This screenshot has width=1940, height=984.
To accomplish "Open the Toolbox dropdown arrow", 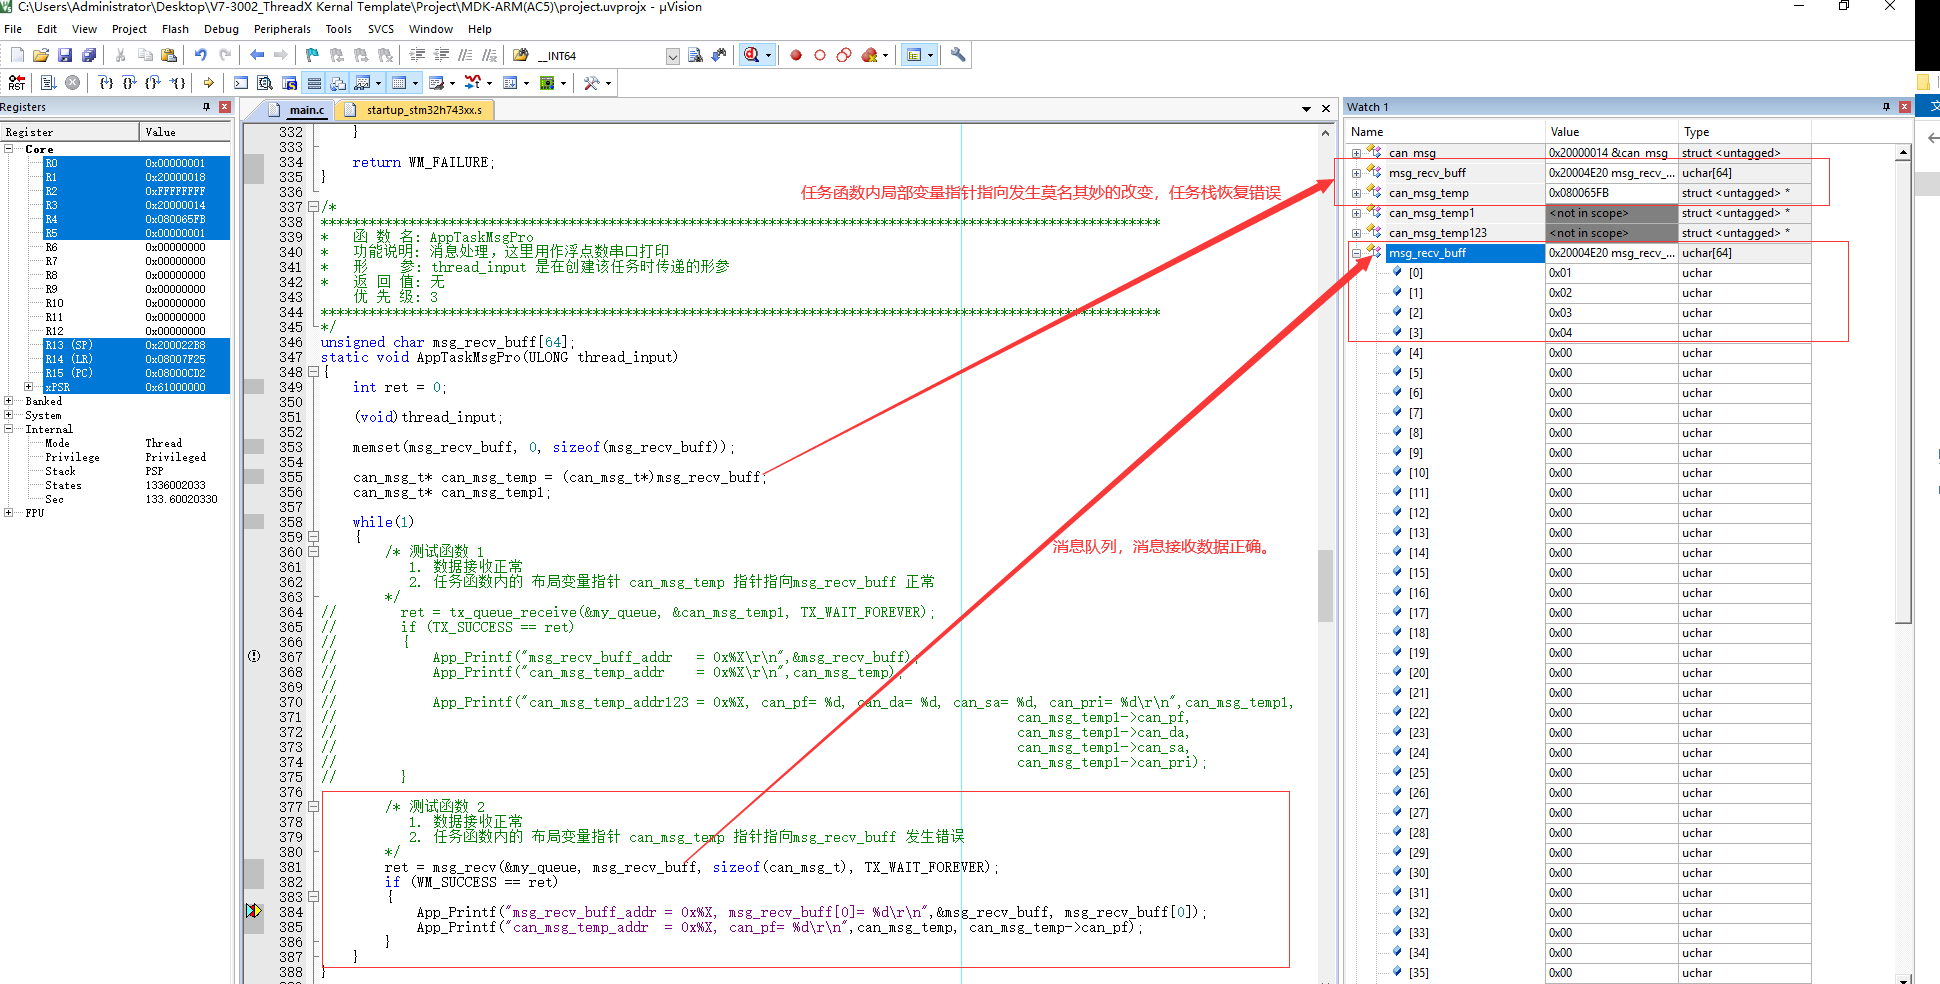I will (x=608, y=83).
